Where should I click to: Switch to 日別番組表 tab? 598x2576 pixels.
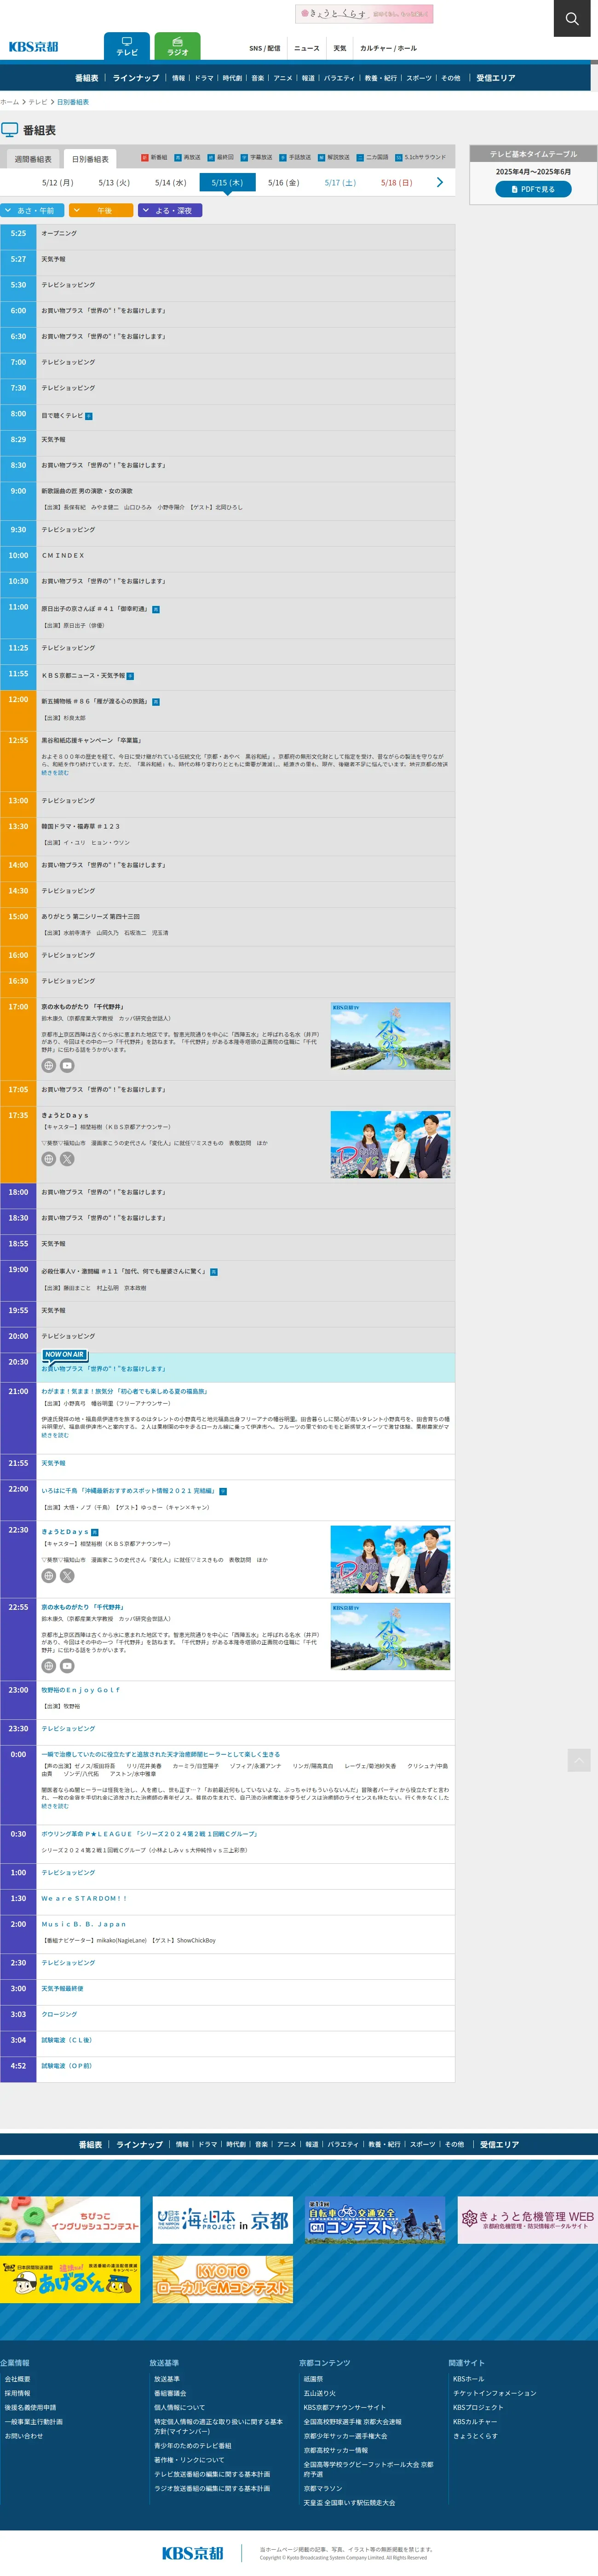pyautogui.click(x=90, y=159)
